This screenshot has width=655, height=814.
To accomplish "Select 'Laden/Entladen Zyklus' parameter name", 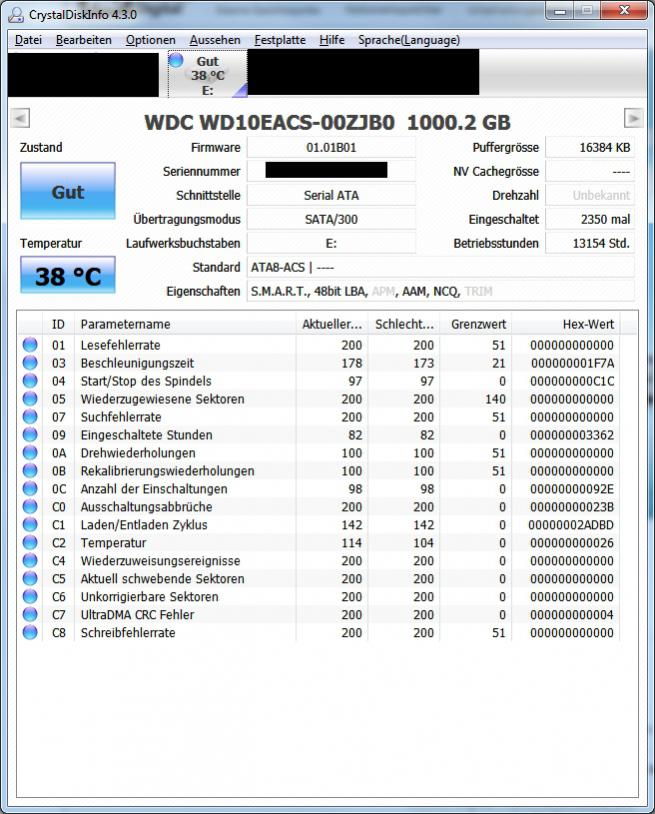I will click(x=144, y=524).
